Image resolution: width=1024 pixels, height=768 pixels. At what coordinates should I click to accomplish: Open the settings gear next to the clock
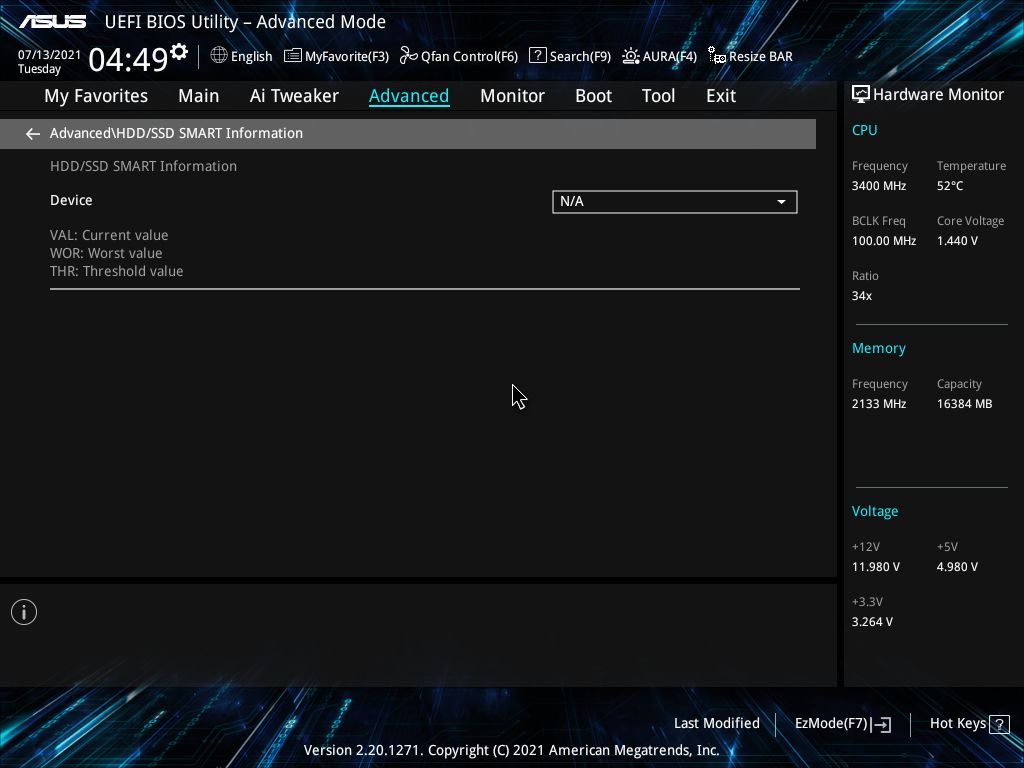(179, 52)
